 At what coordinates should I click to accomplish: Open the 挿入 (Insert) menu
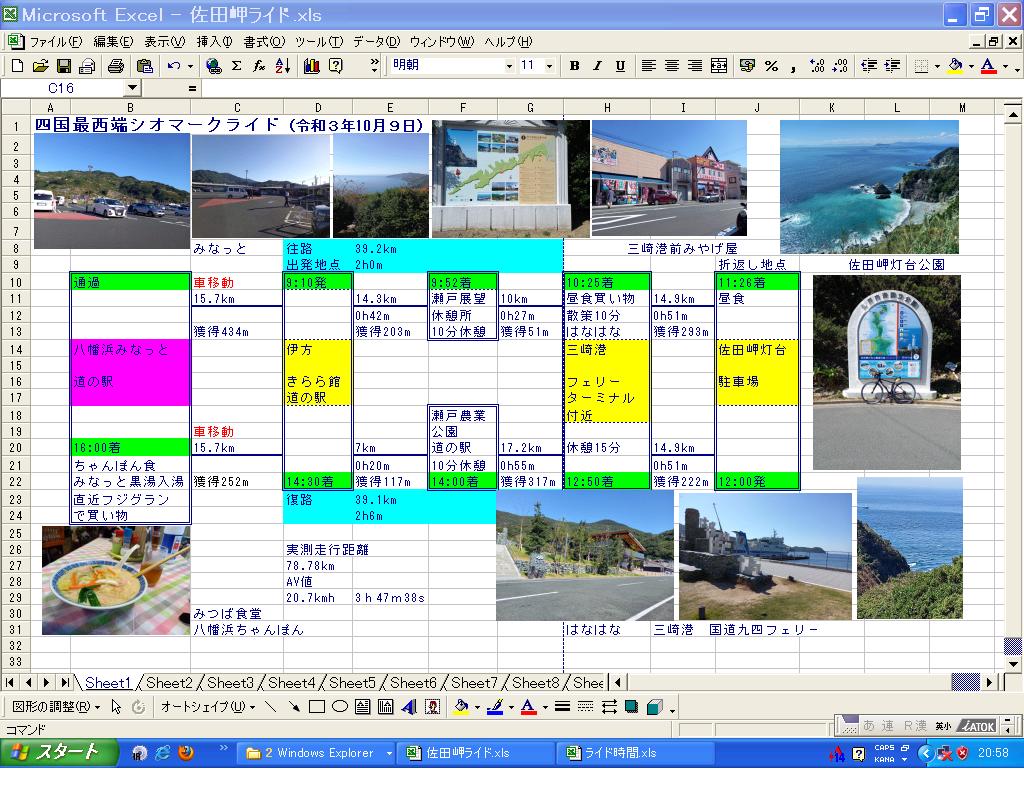(x=214, y=42)
